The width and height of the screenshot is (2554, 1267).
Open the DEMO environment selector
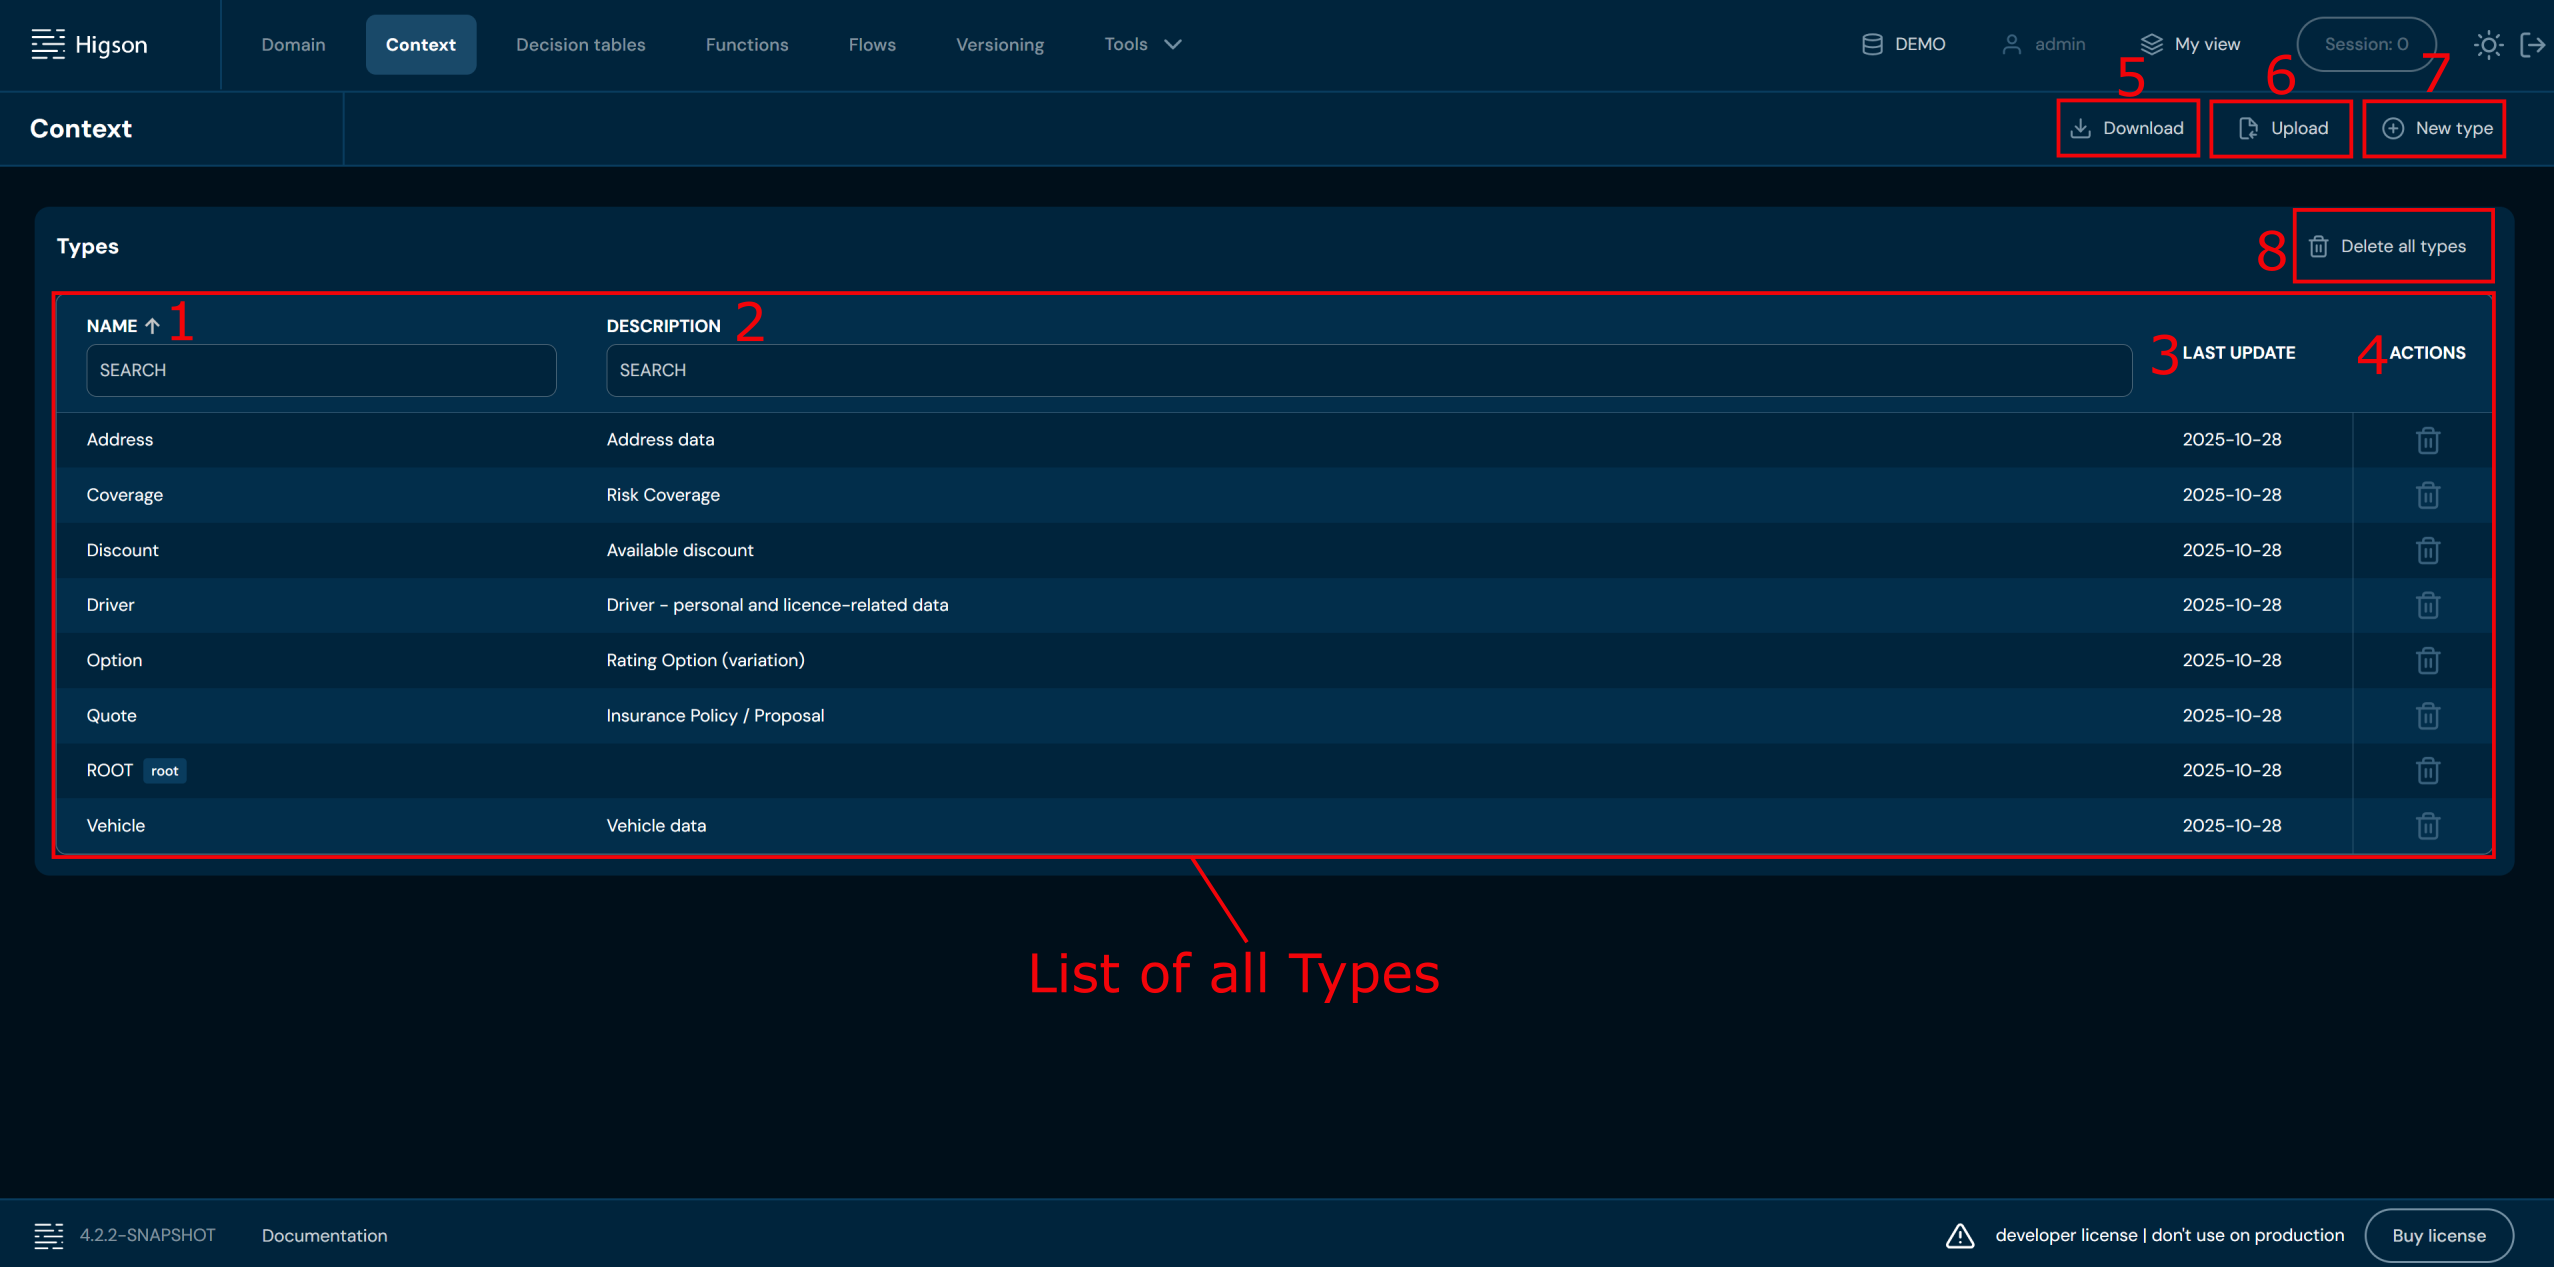[x=1903, y=45]
